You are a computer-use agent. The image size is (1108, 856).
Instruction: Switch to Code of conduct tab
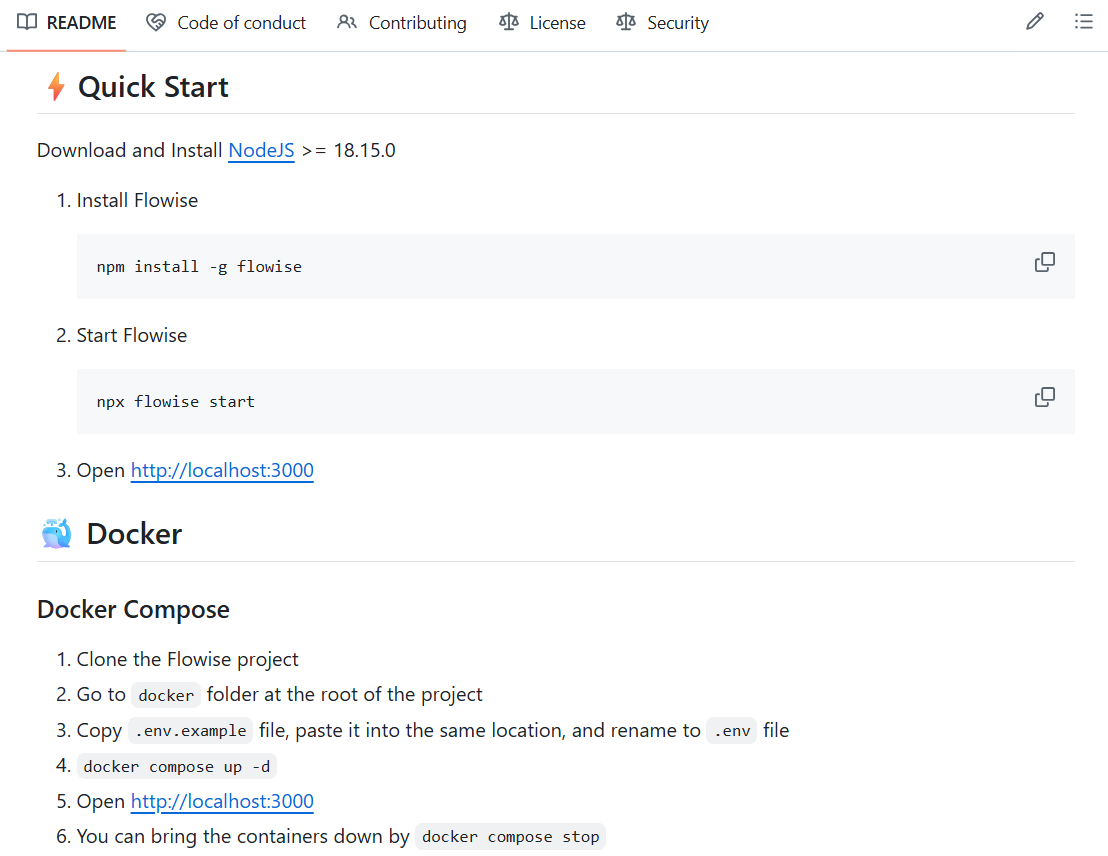[x=226, y=23]
